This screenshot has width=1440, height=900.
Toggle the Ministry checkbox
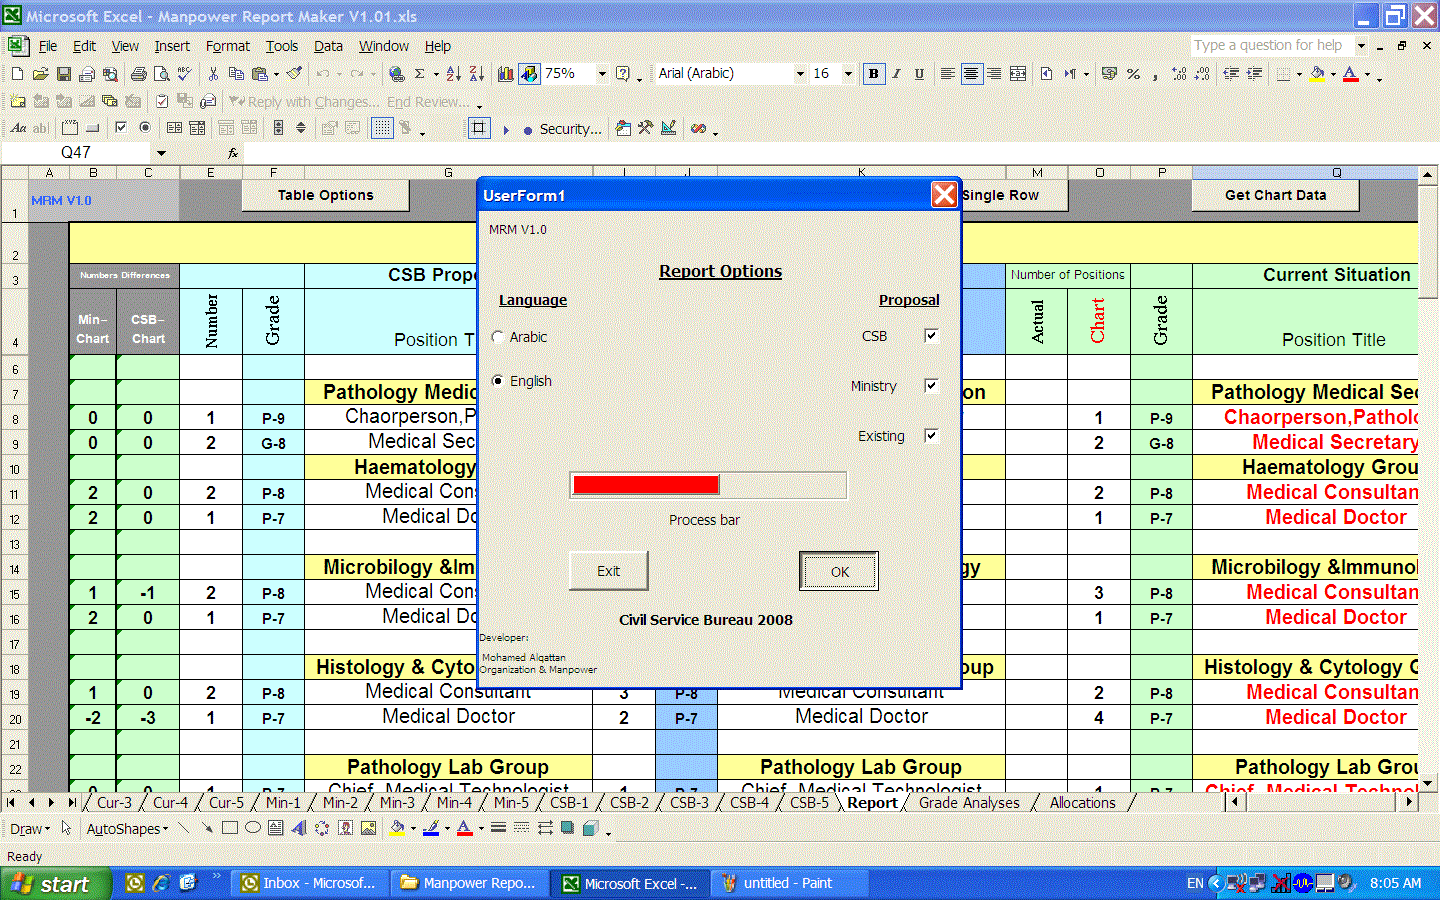pyautogui.click(x=931, y=386)
